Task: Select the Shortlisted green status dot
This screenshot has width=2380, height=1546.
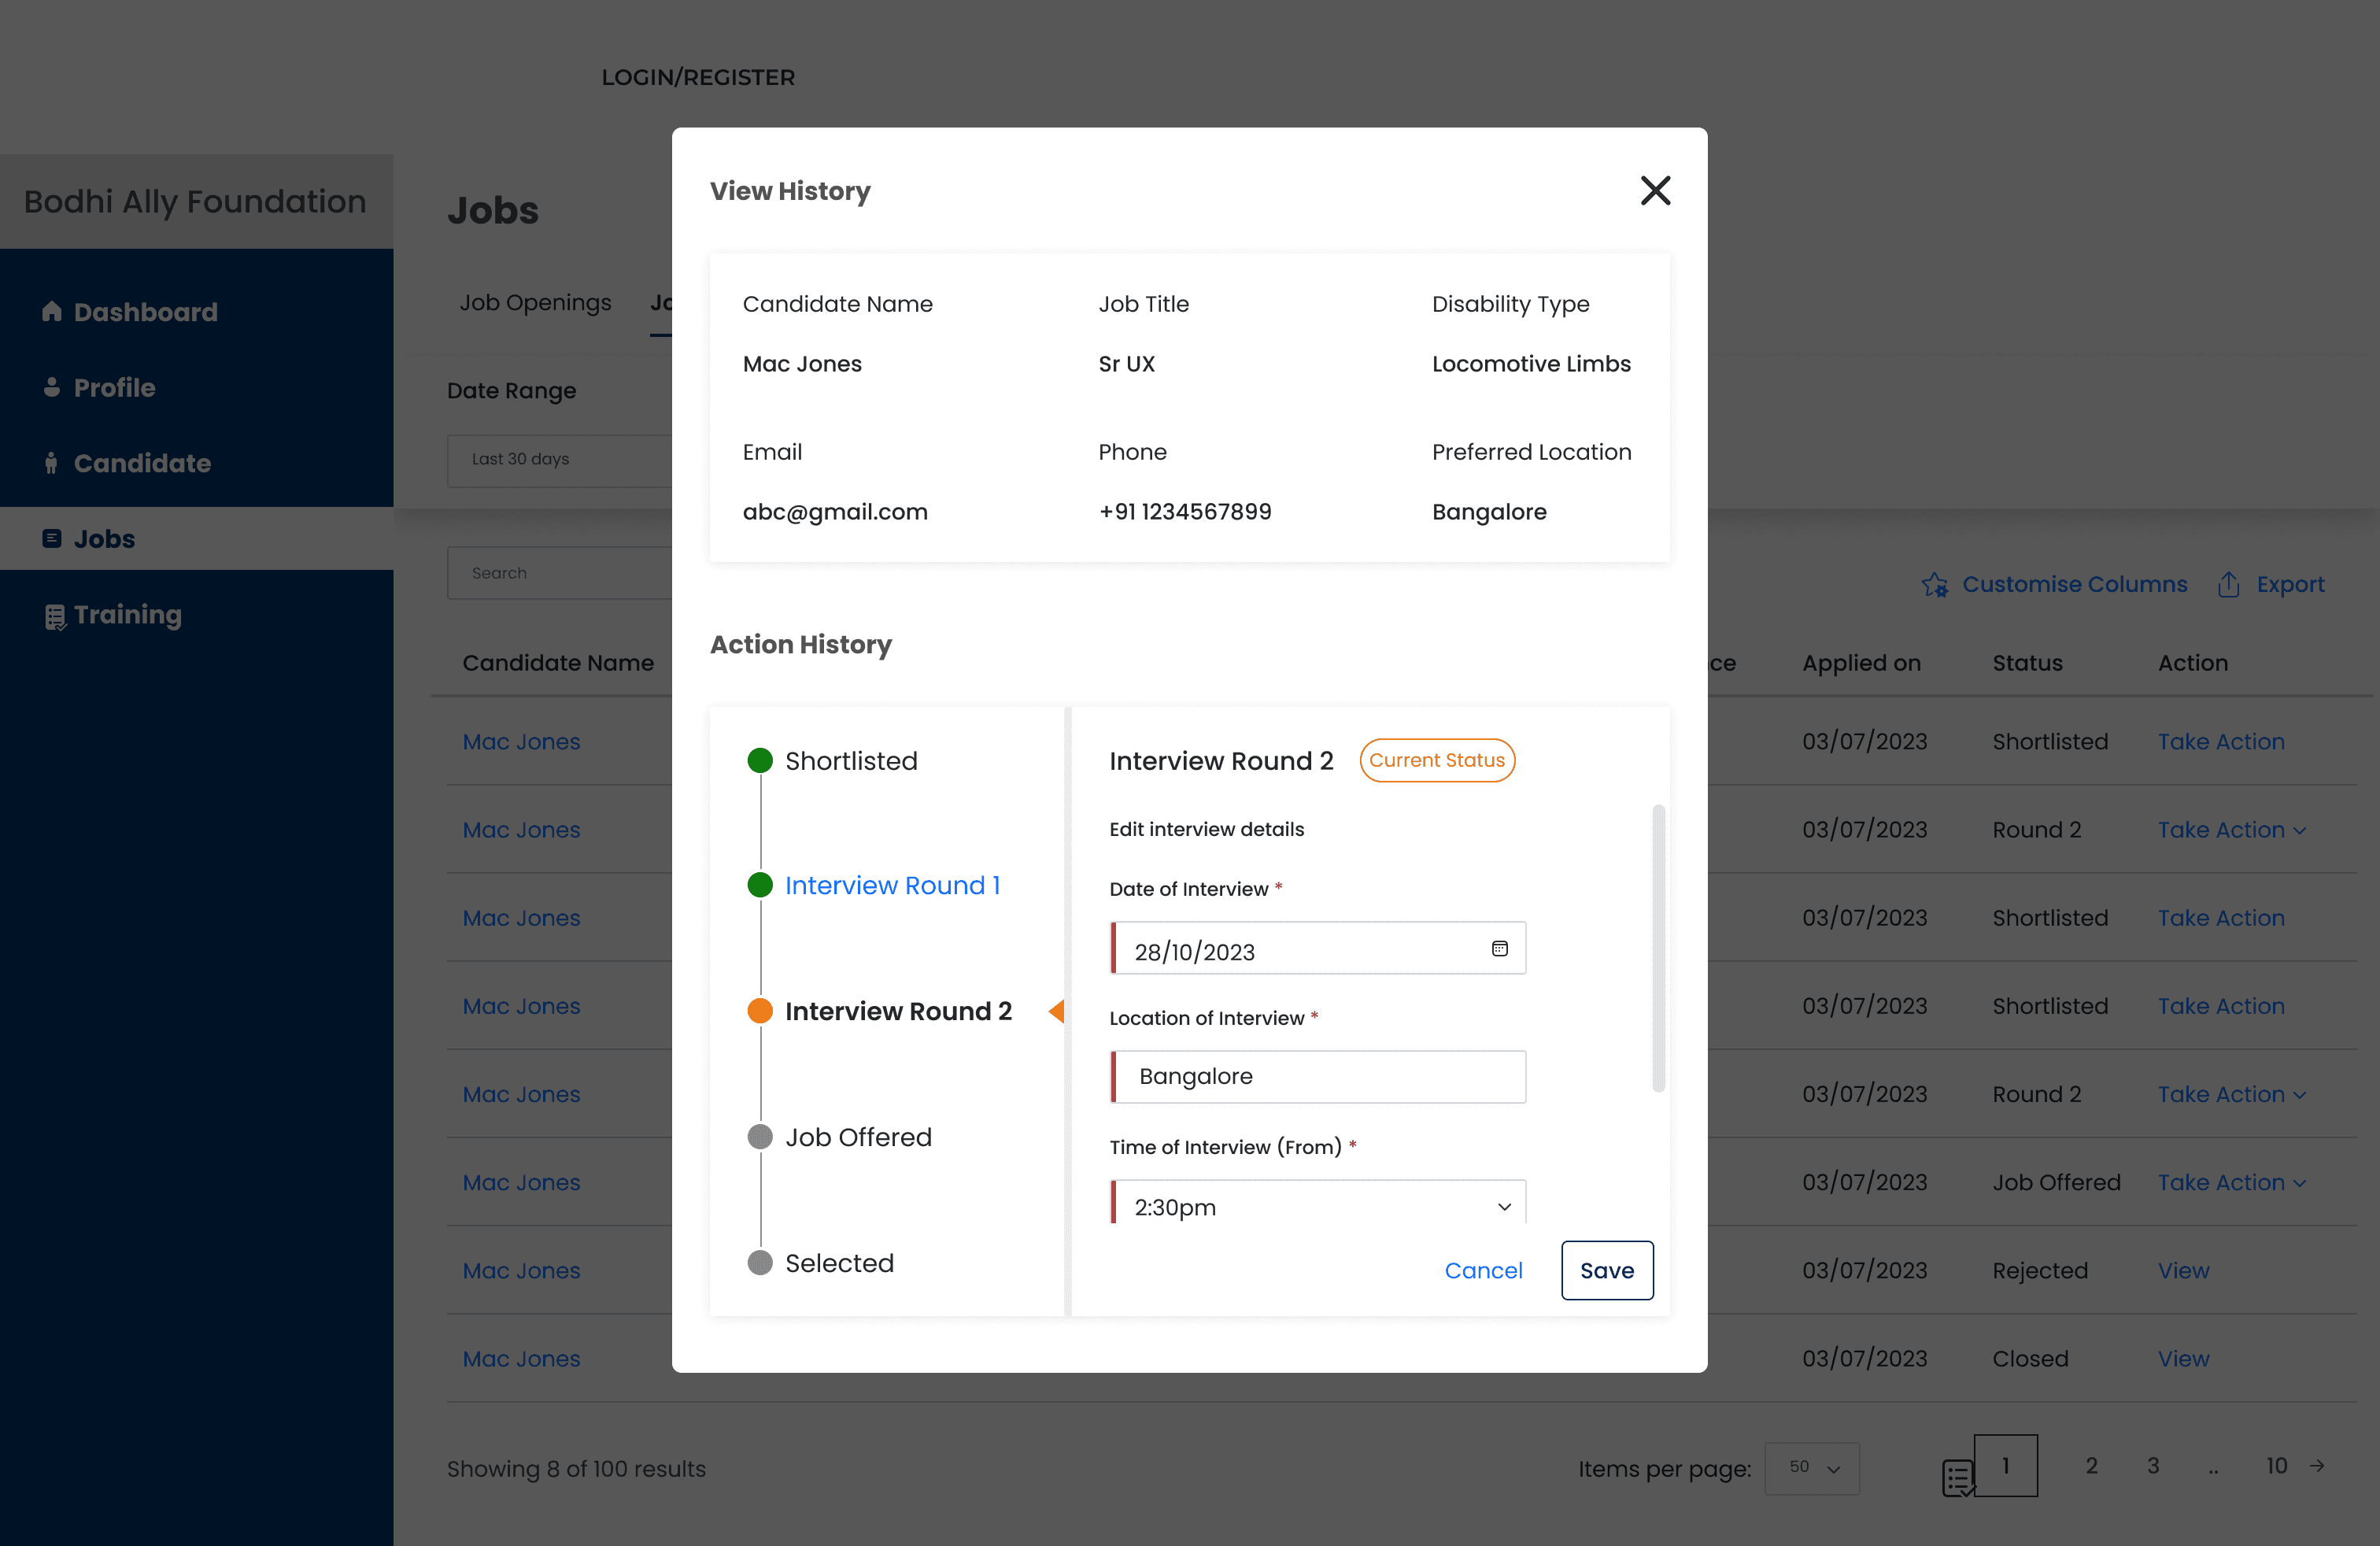Action: tap(760, 761)
